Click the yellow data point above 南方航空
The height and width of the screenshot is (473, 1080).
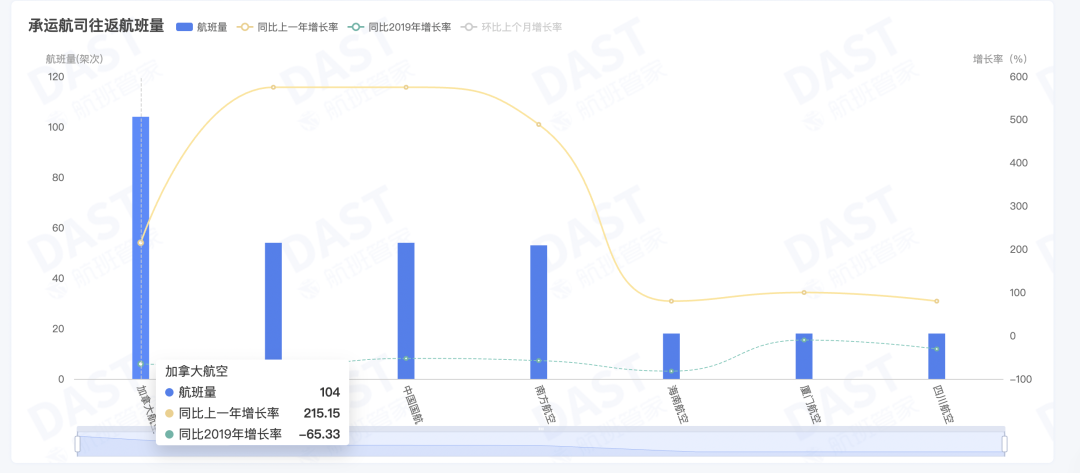pyautogui.click(x=539, y=125)
